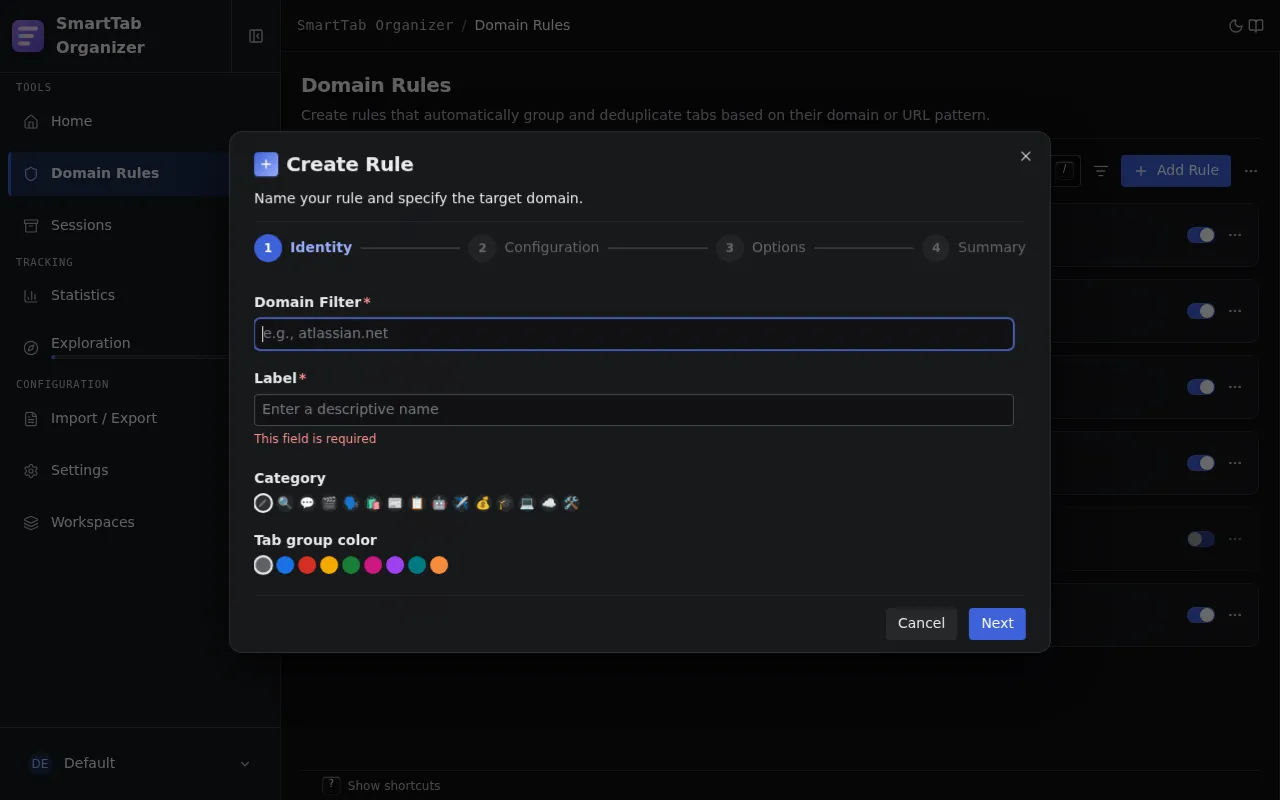
Task: Choose the speech bubble chat category
Action: click(307, 503)
